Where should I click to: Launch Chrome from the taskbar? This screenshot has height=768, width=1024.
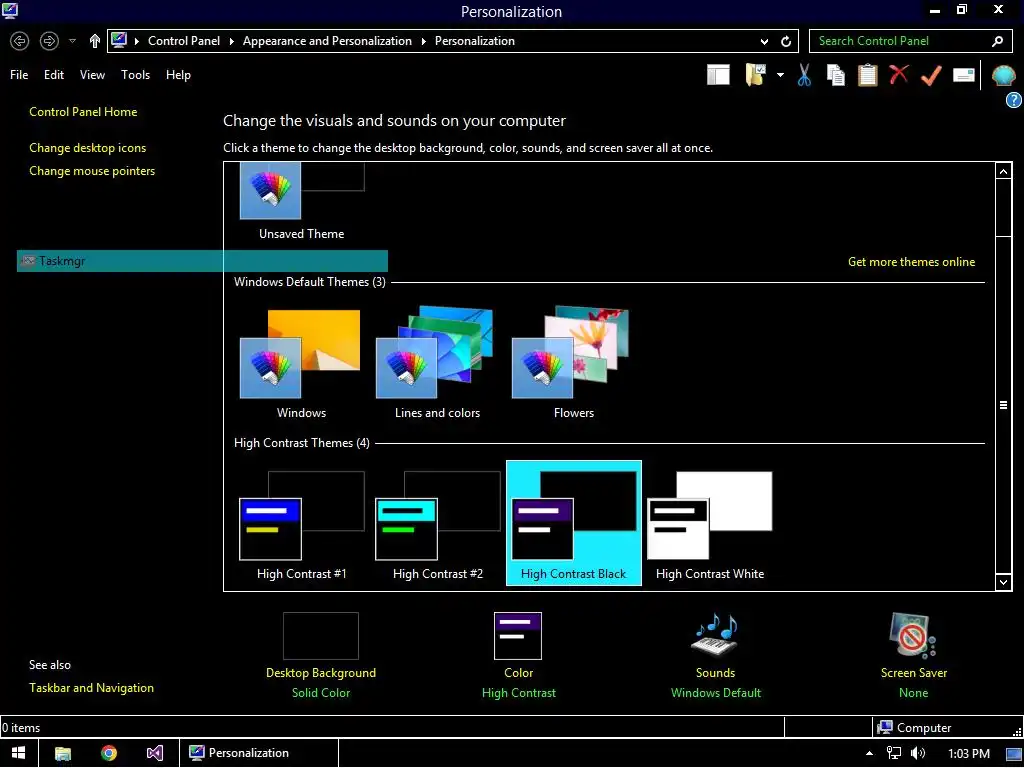click(109, 753)
